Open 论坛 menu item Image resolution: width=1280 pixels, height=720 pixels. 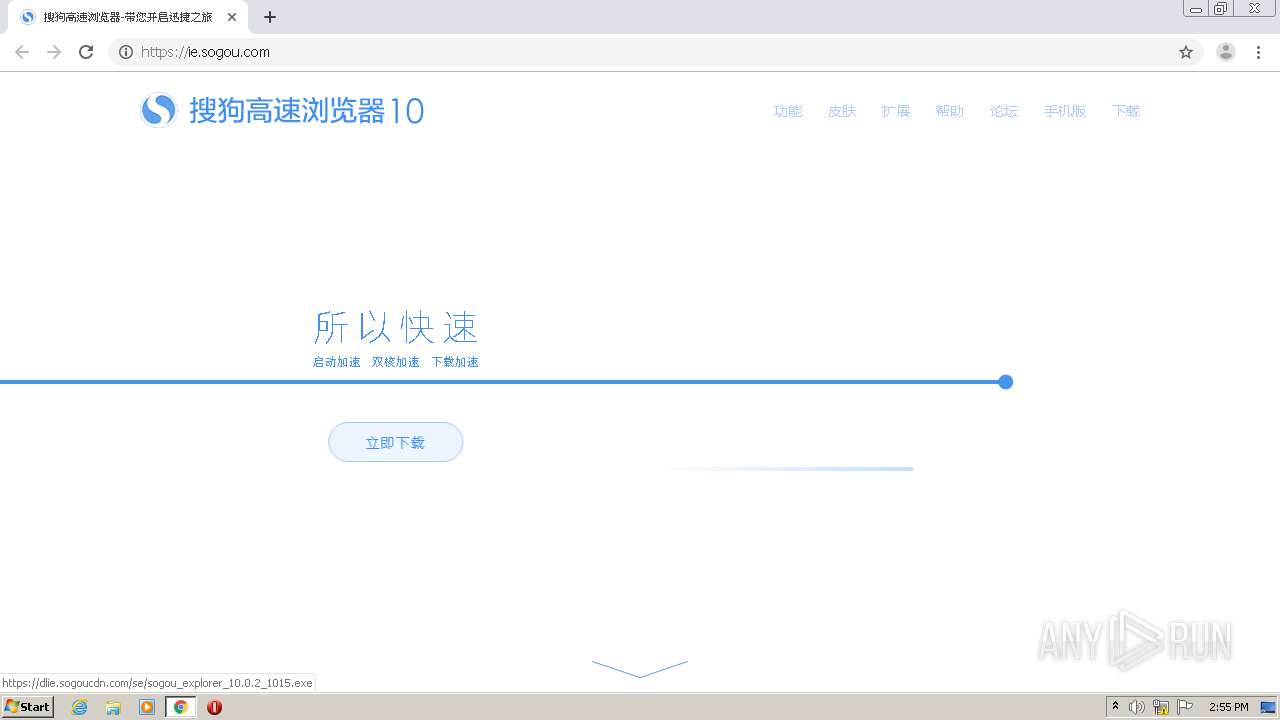pos(1004,111)
